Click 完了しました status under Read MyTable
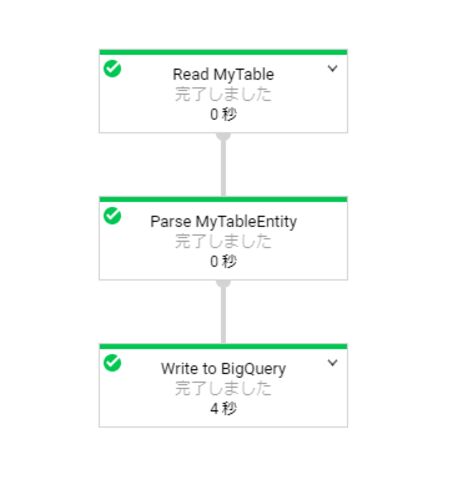 pos(223,94)
